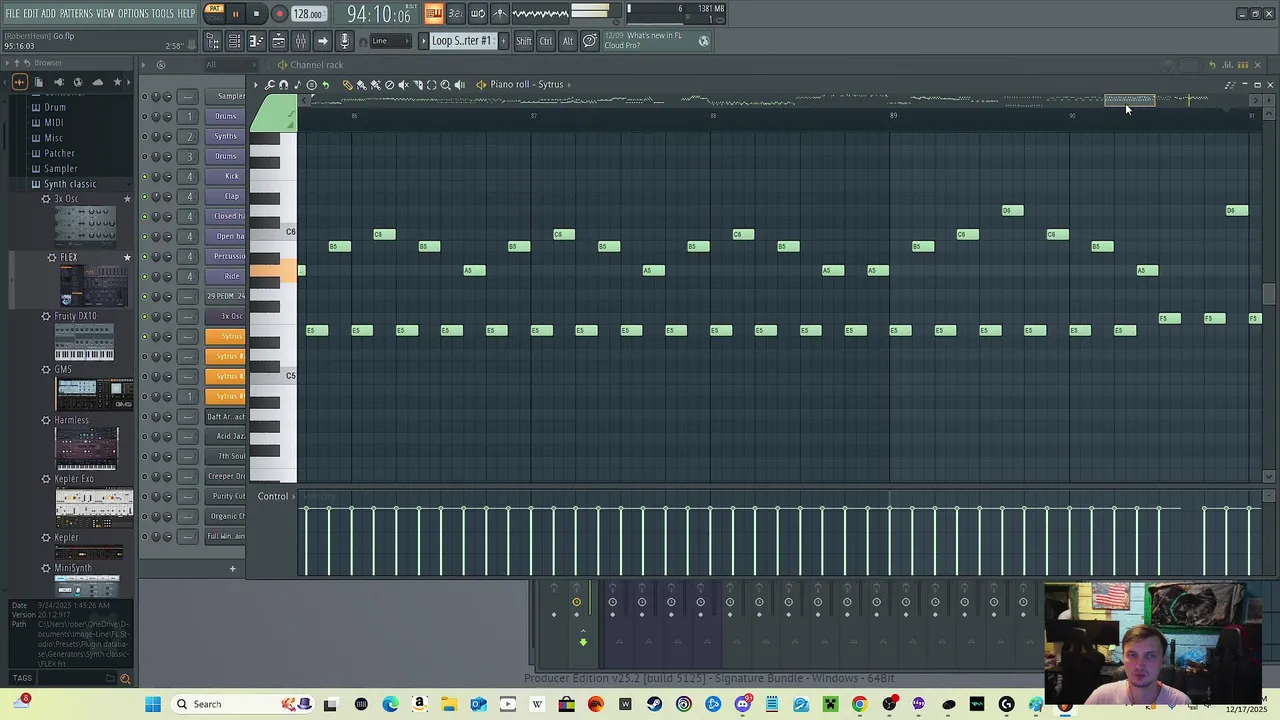1280x720 pixels.
Task: Mute the Sampler channel
Action: tap(144, 96)
